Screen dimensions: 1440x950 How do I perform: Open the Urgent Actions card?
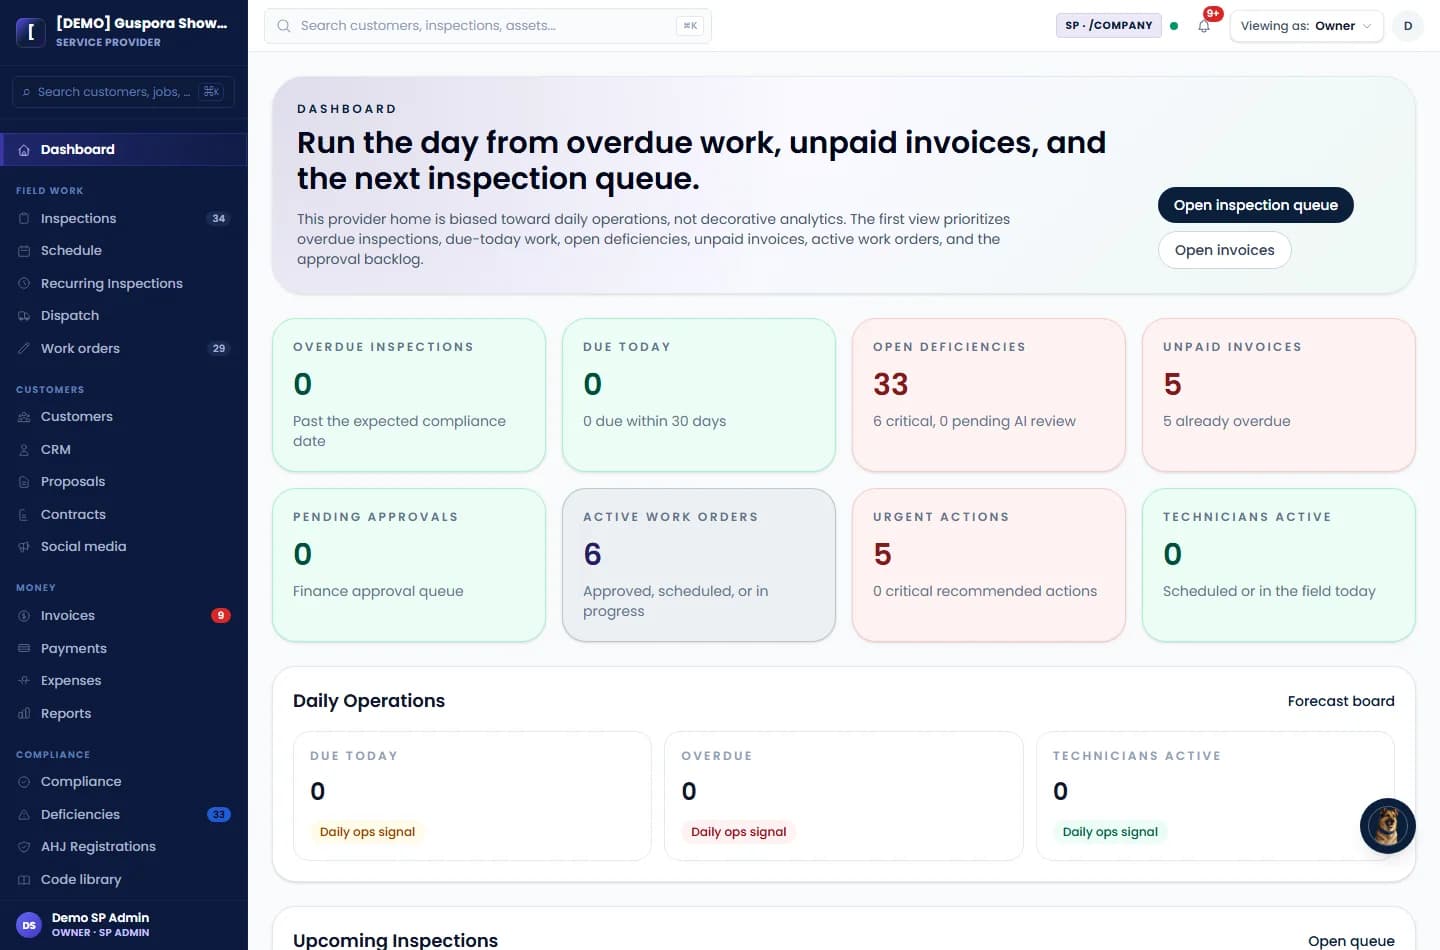989,565
